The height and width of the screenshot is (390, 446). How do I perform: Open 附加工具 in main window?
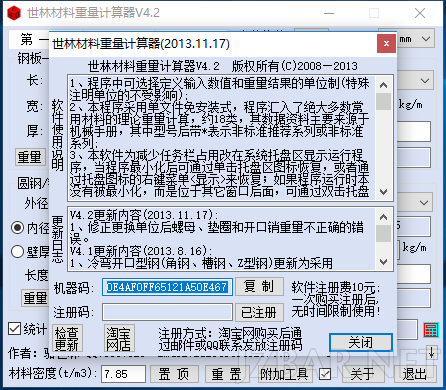285,374
